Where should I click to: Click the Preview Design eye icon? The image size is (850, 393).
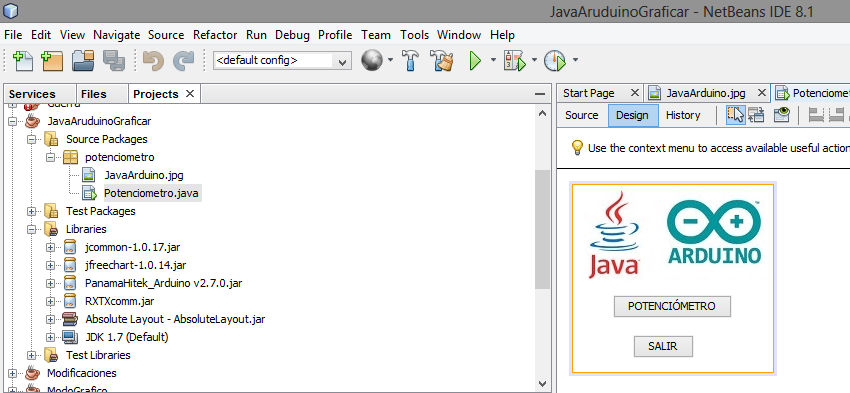781,114
